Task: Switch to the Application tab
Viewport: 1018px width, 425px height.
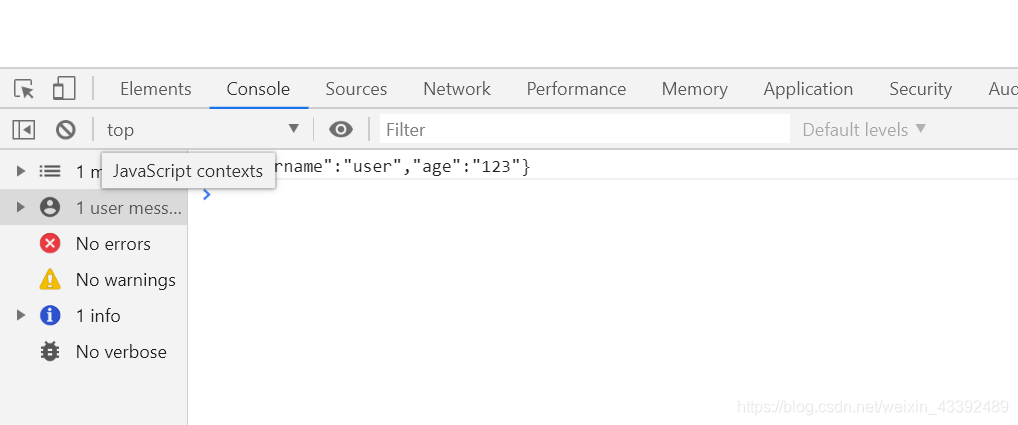Action: click(807, 89)
